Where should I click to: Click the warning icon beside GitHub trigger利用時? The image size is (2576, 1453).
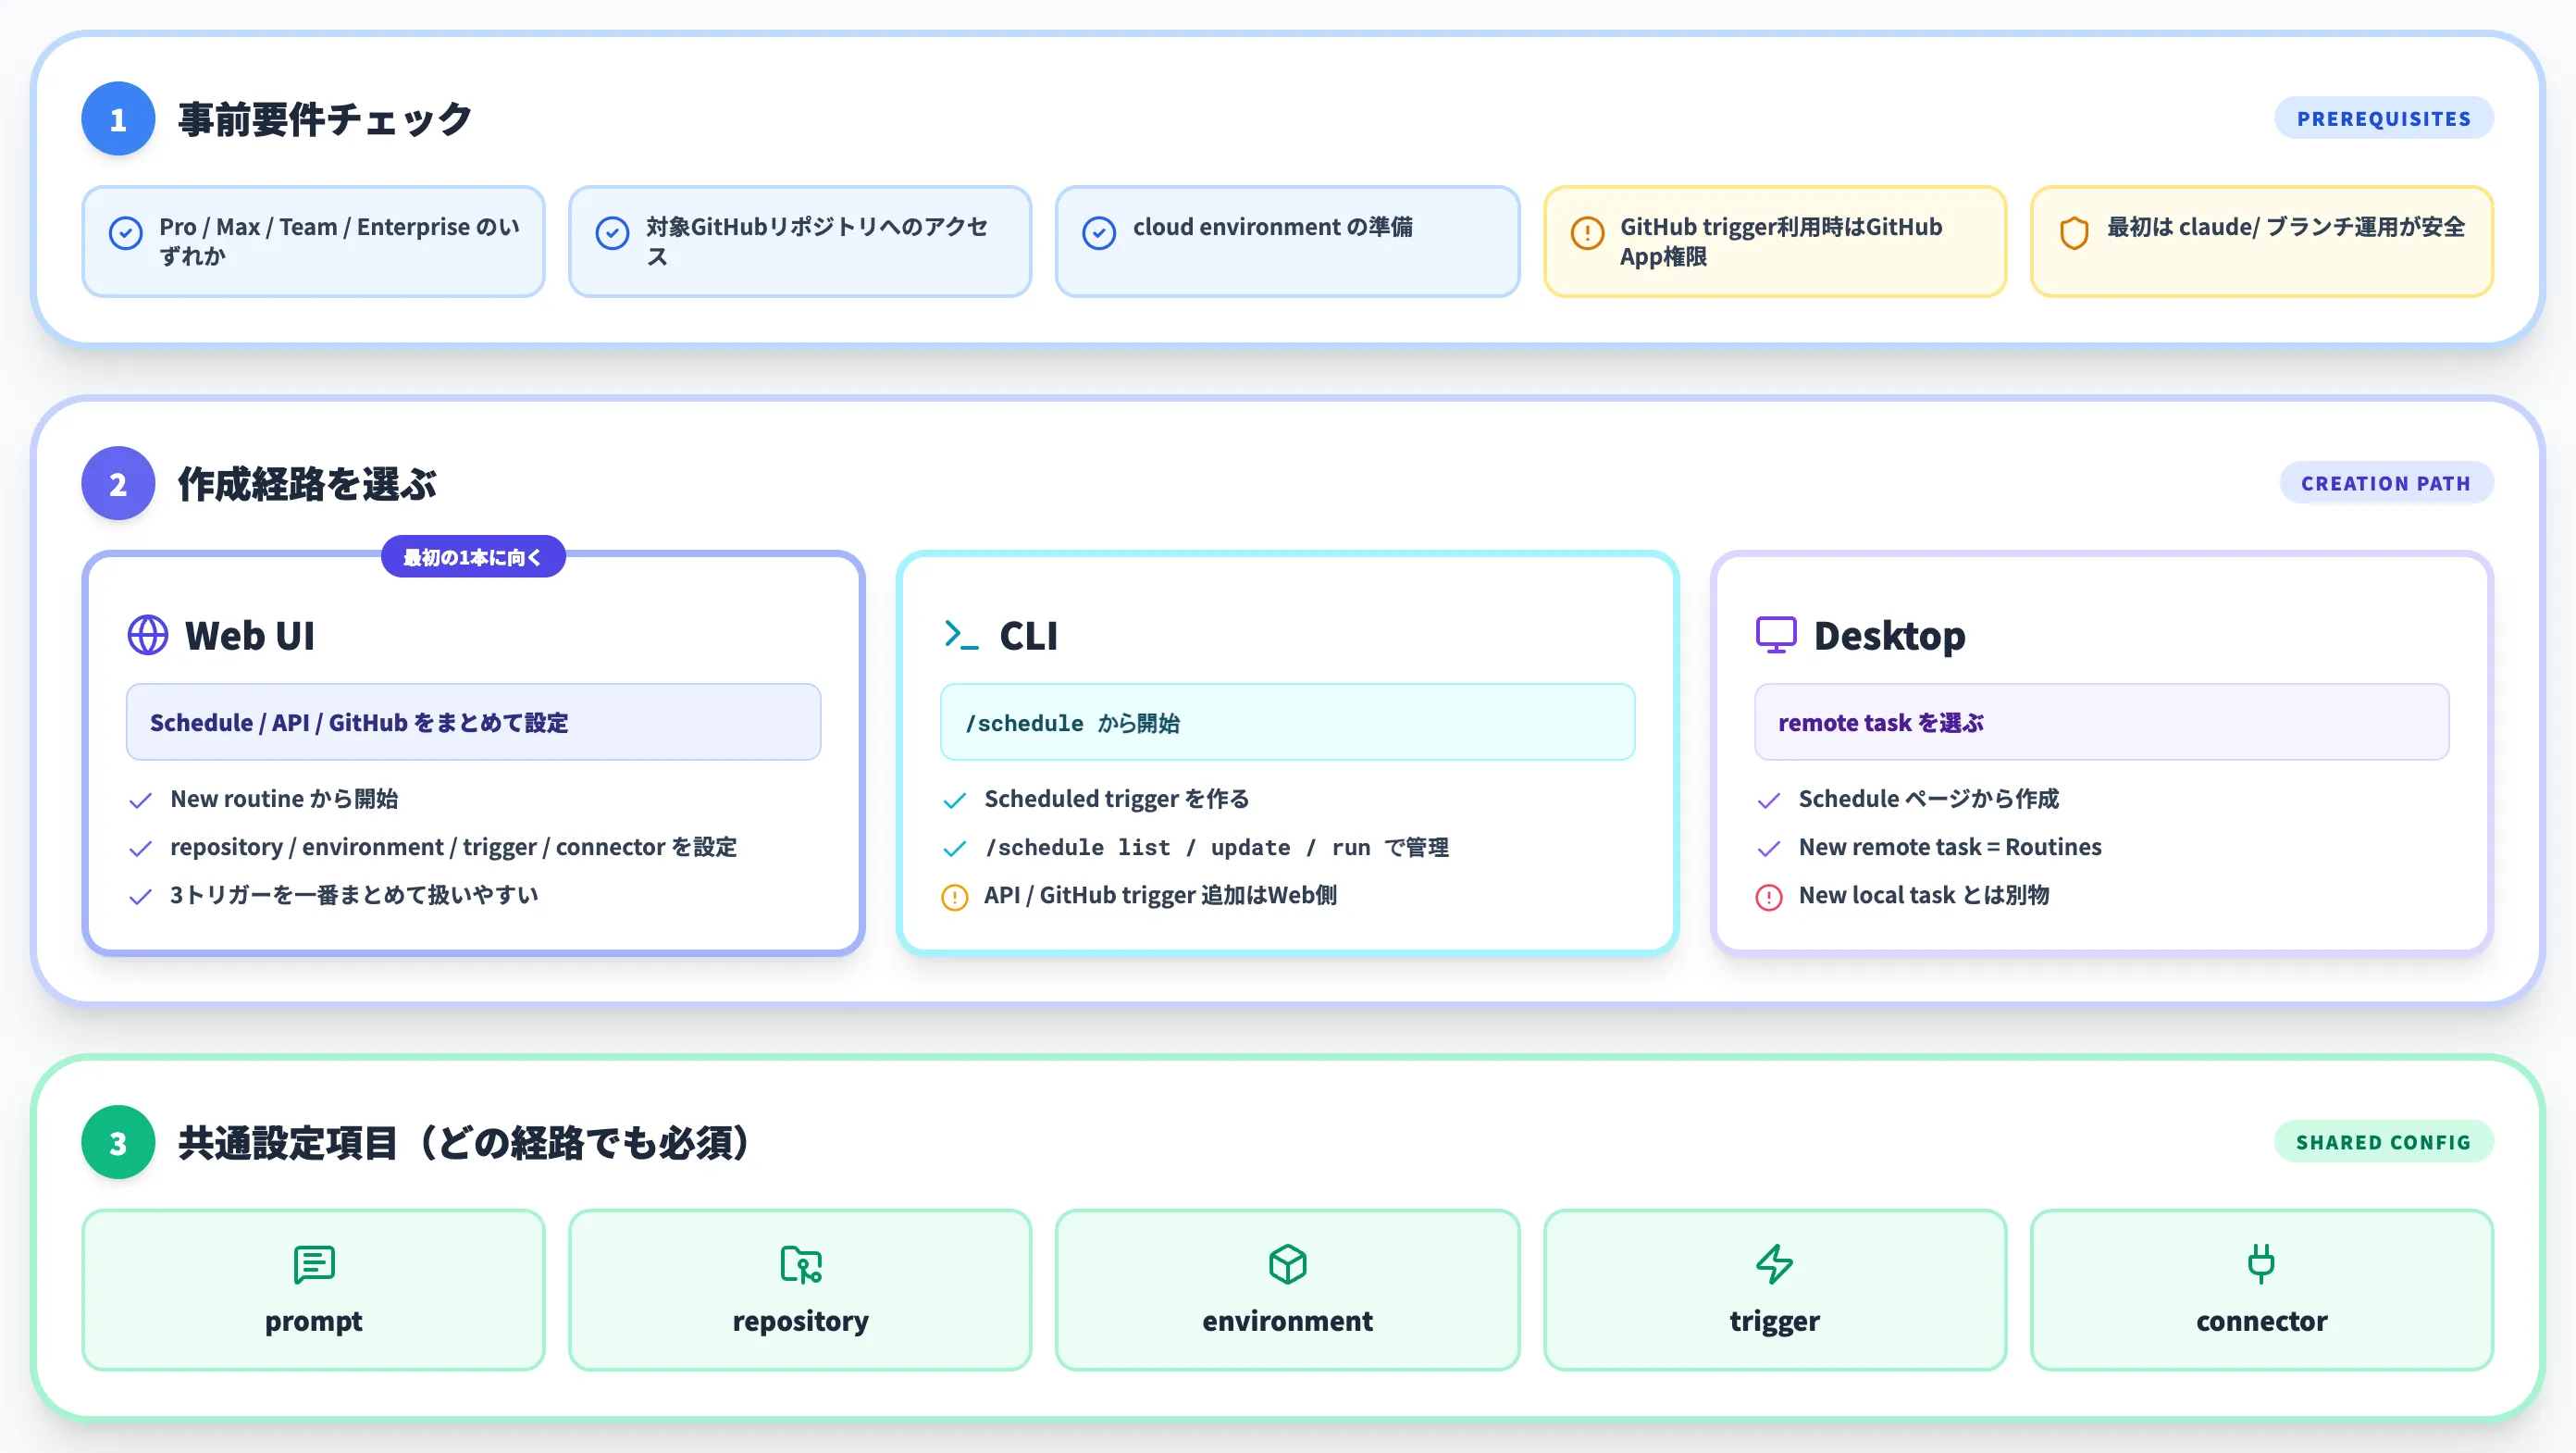click(1587, 233)
